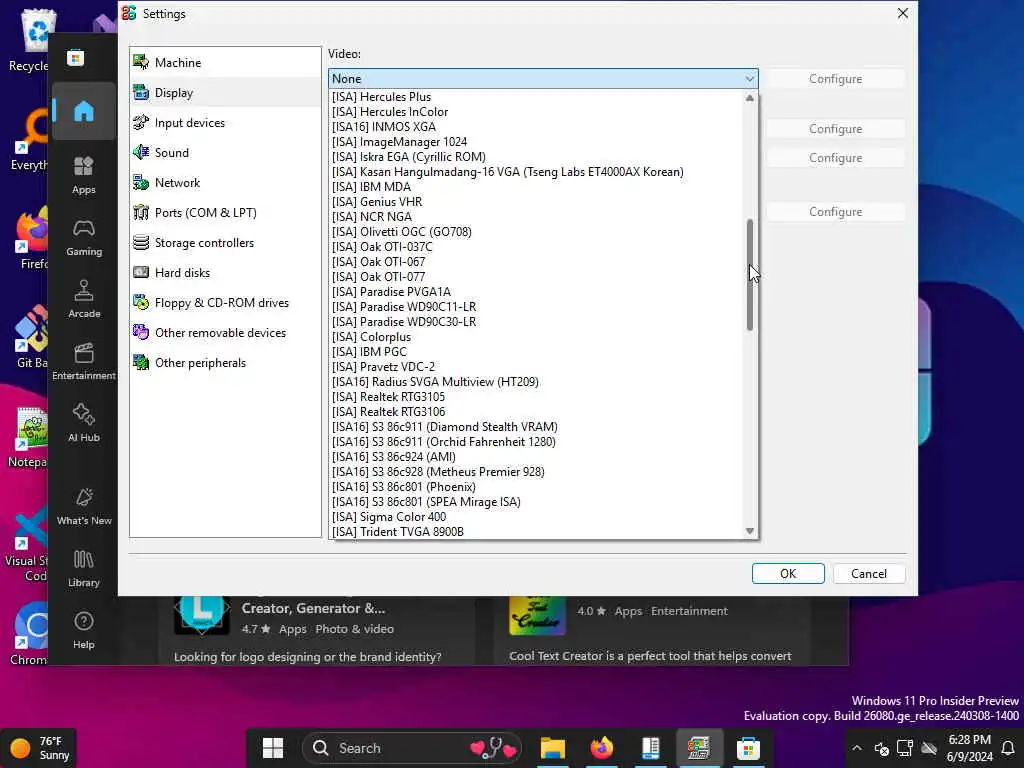Image resolution: width=1024 pixels, height=768 pixels.
Task: Show hidden system tray icons
Action: pos(857,748)
